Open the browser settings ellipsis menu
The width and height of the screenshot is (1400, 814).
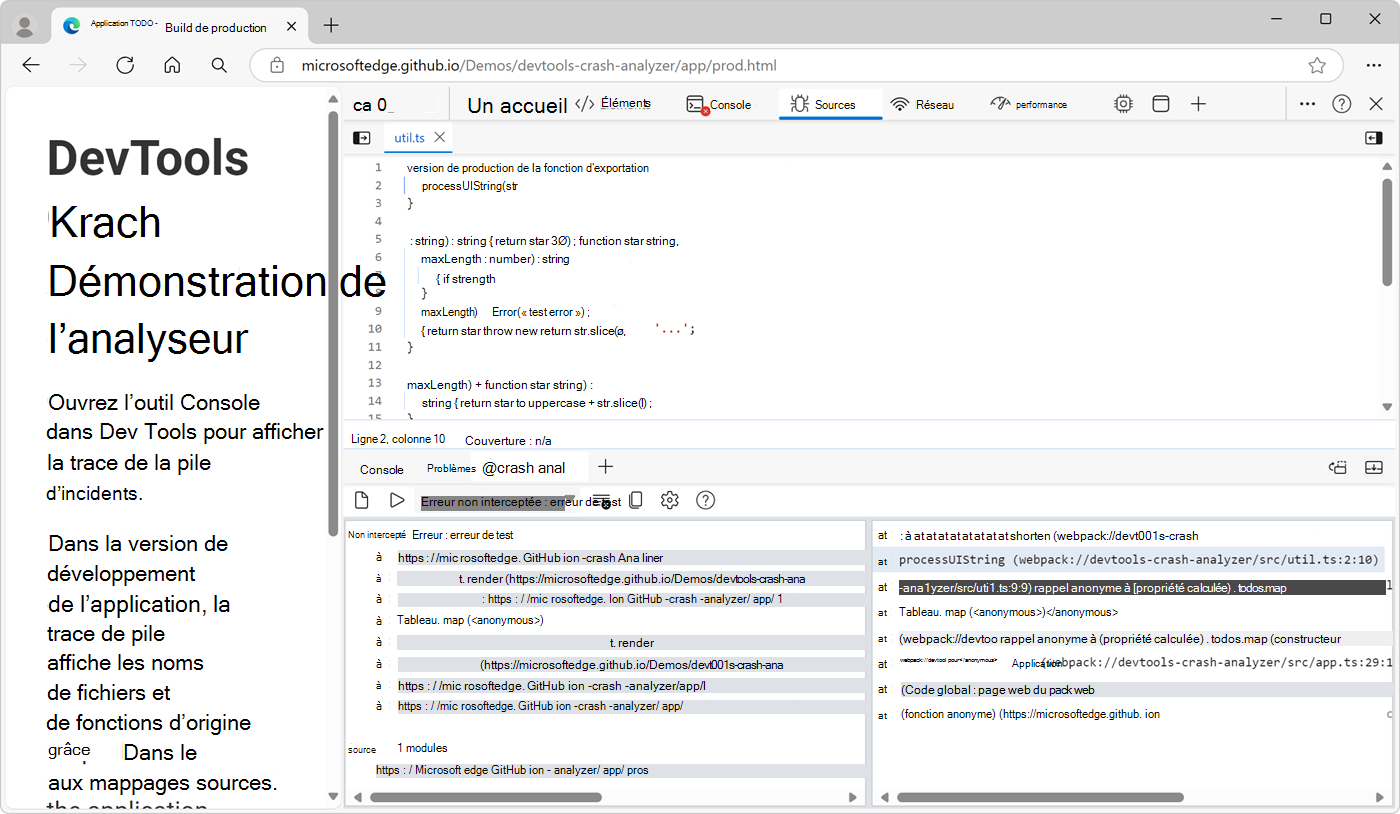pyautogui.click(x=1374, y=64)
